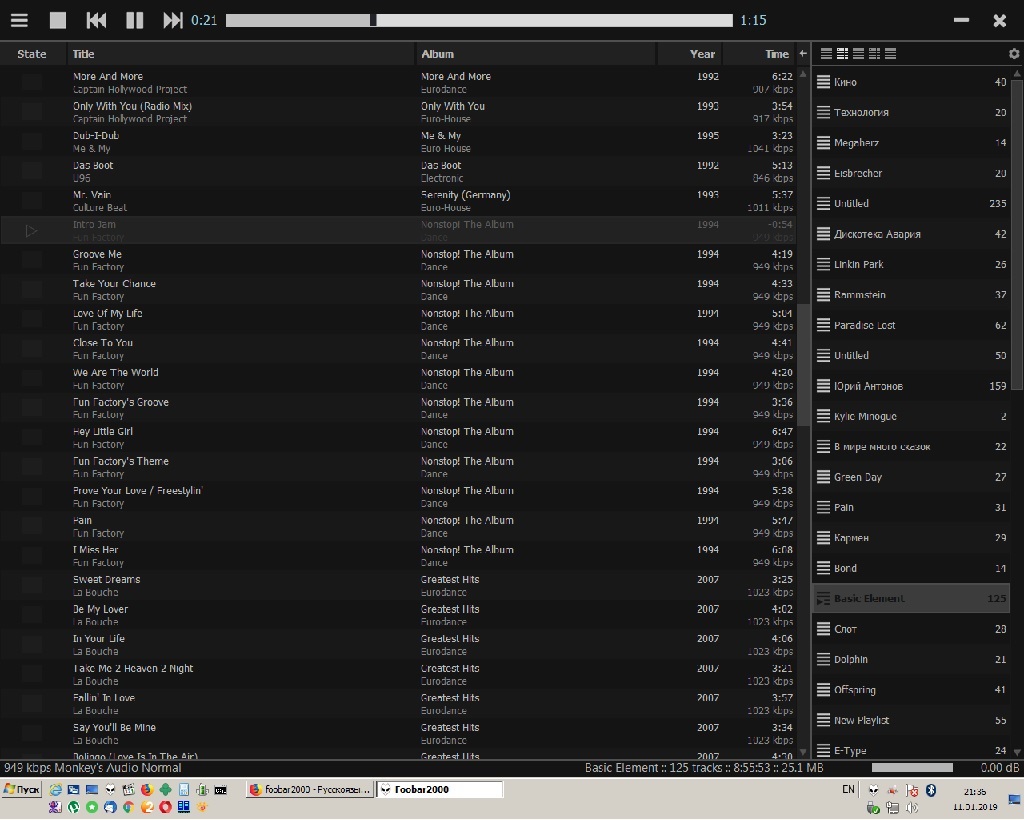Screen dimensions: 1026x820
Task: Choose the third playlist layout icon
Action: coord(858,54)
